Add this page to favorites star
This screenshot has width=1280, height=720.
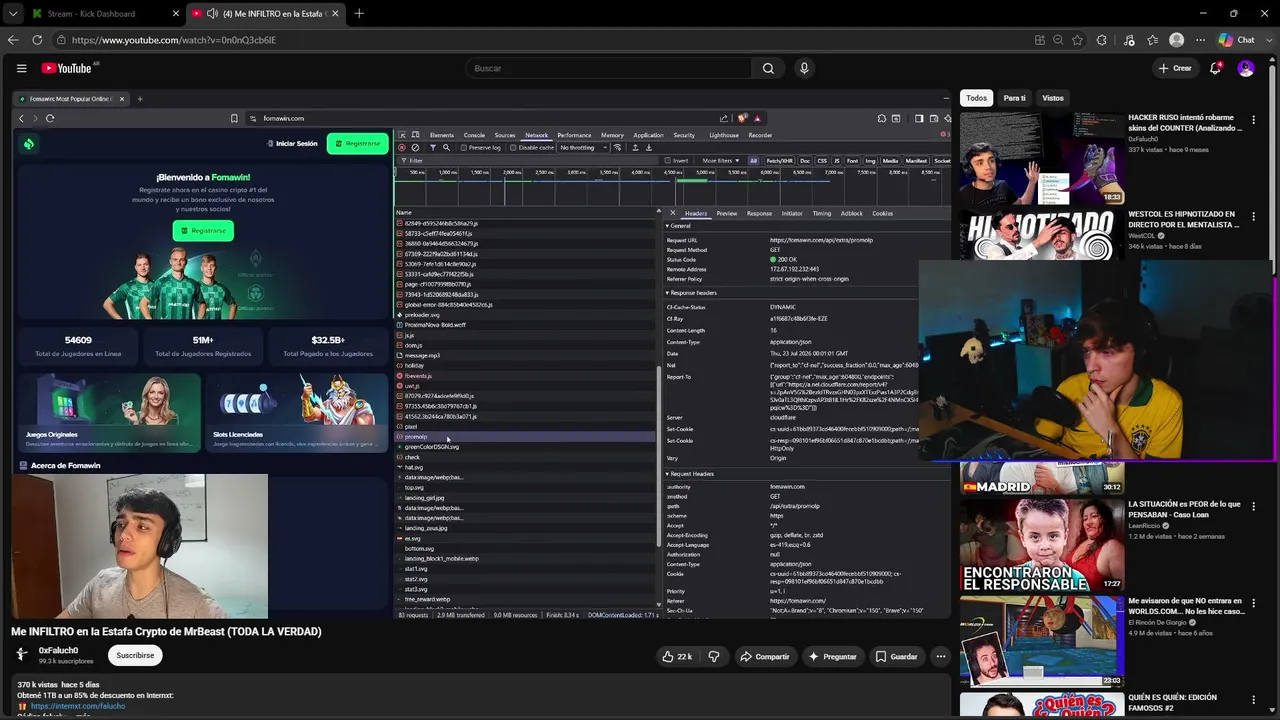tap(1077, 40)
